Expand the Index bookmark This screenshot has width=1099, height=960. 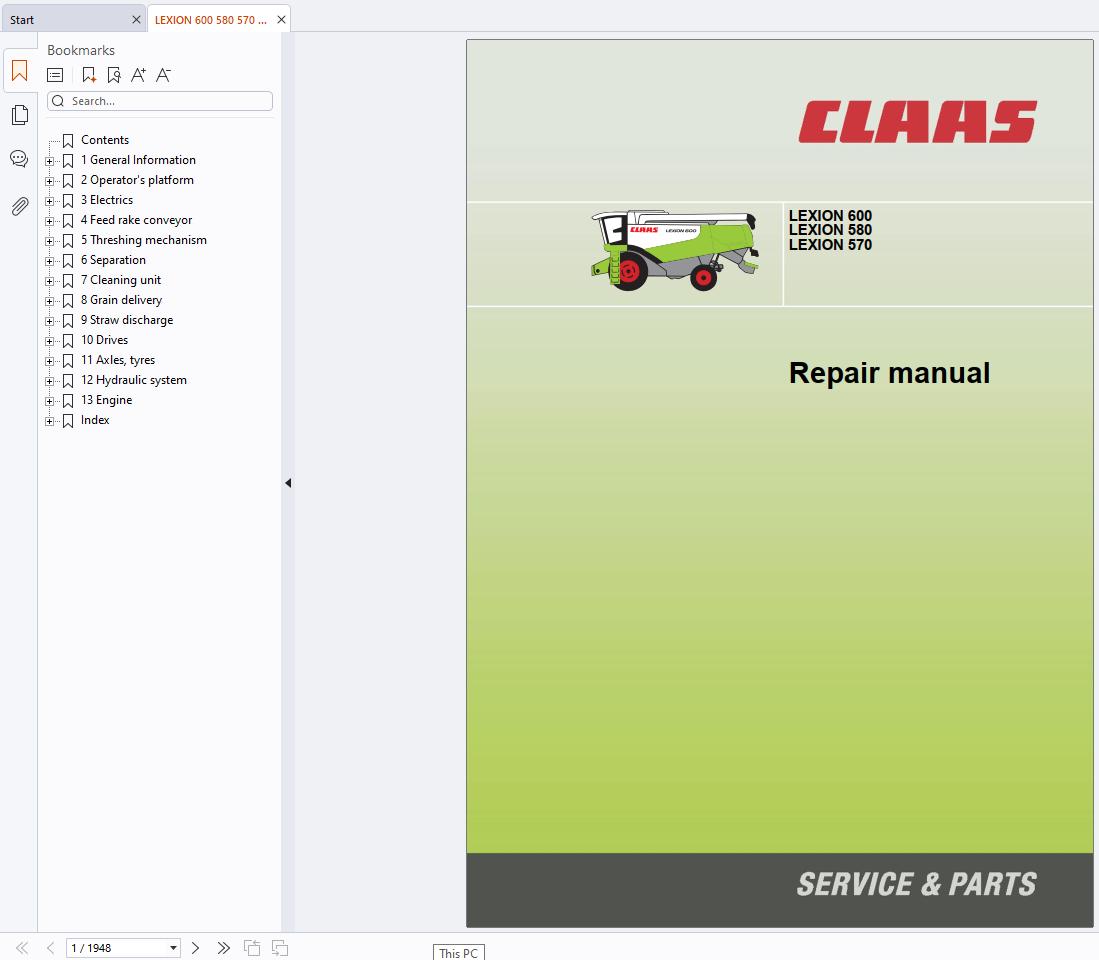(49, 421)
